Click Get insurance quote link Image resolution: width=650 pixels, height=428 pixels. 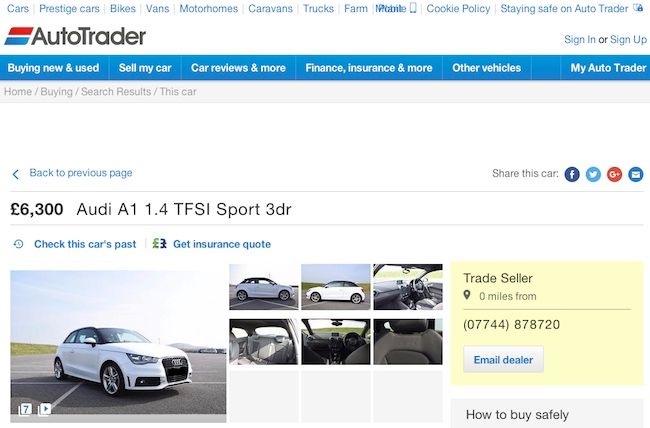(x=222, y=244)
